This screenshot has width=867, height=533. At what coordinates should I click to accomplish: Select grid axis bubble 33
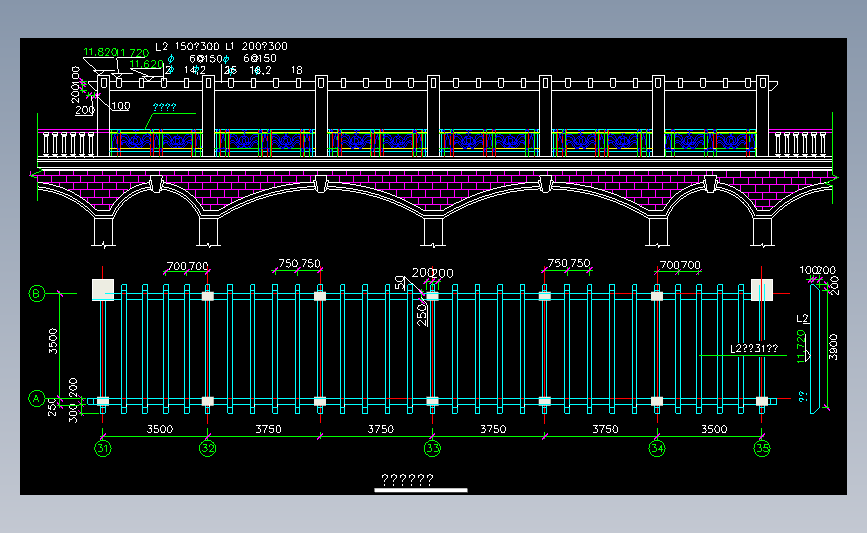point(432,448)
